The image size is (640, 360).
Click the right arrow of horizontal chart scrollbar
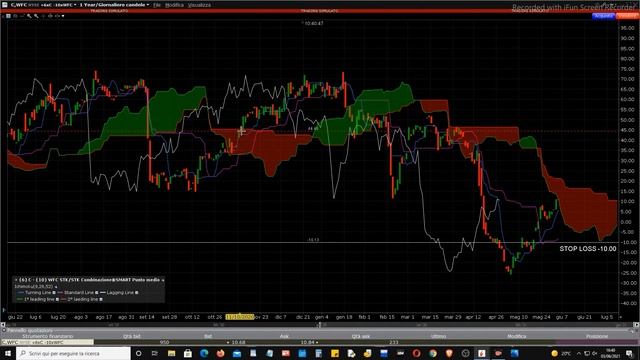tap(636, 325)
